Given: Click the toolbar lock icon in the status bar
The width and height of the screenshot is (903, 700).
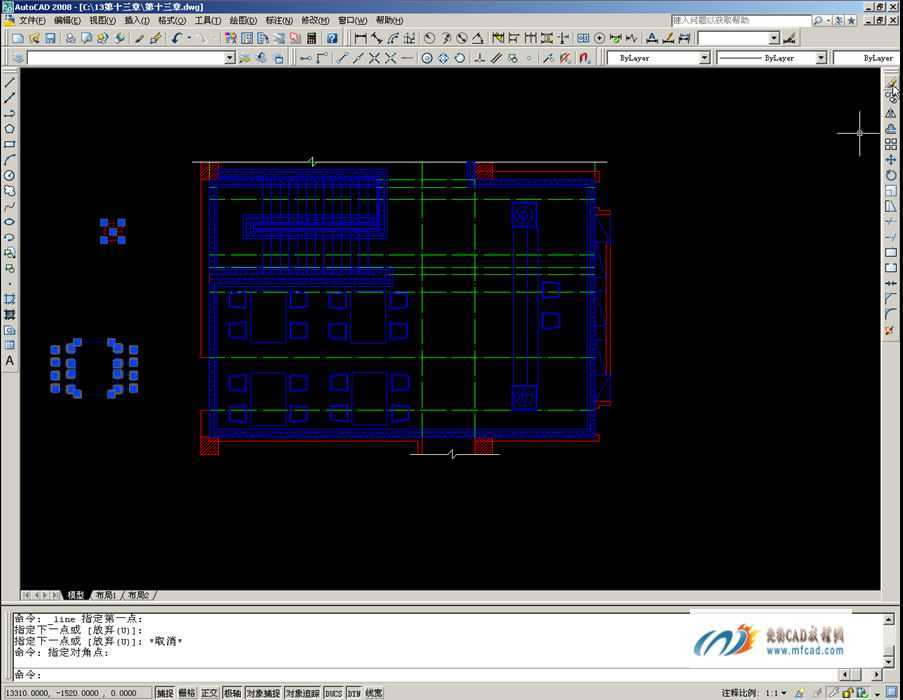Looking at the screenshot, I should [x=847, y=693].
